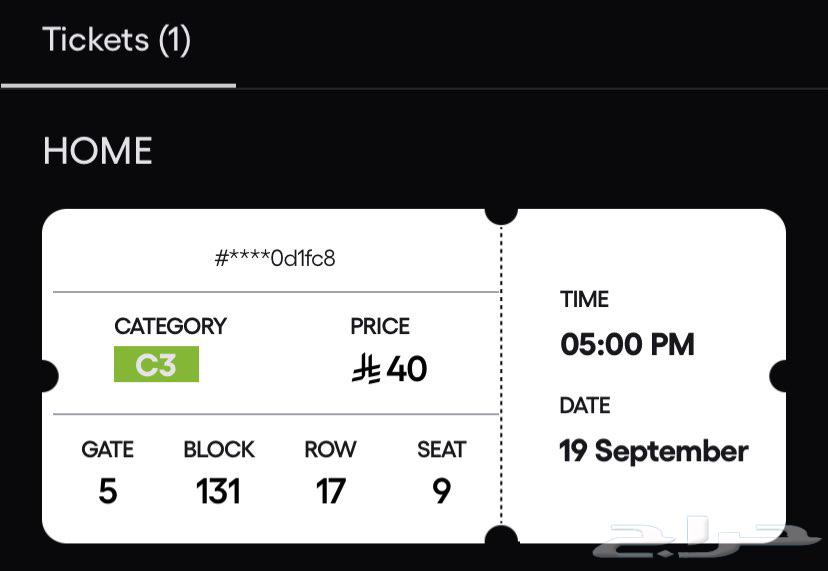The height and width of the screenshot is (571, 828).
Task: Click the 05:00 PM time value
Action: 627,345
